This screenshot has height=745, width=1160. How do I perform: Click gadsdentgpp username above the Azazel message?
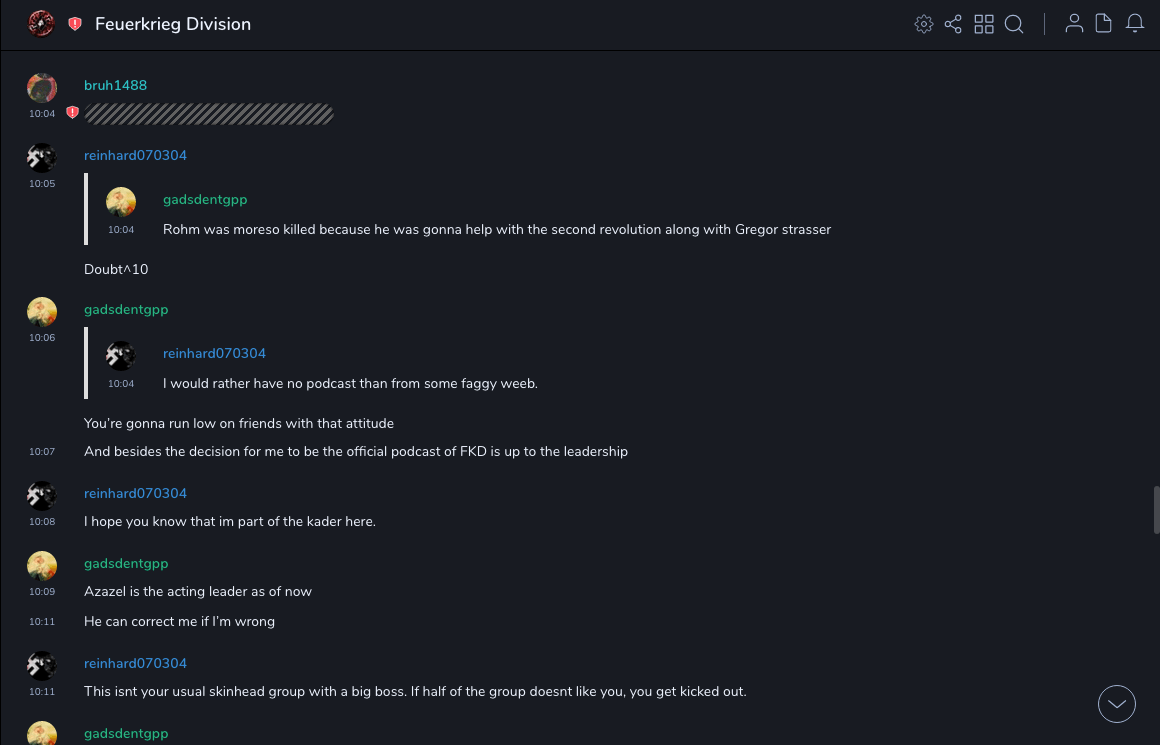(x=126, y=563)
